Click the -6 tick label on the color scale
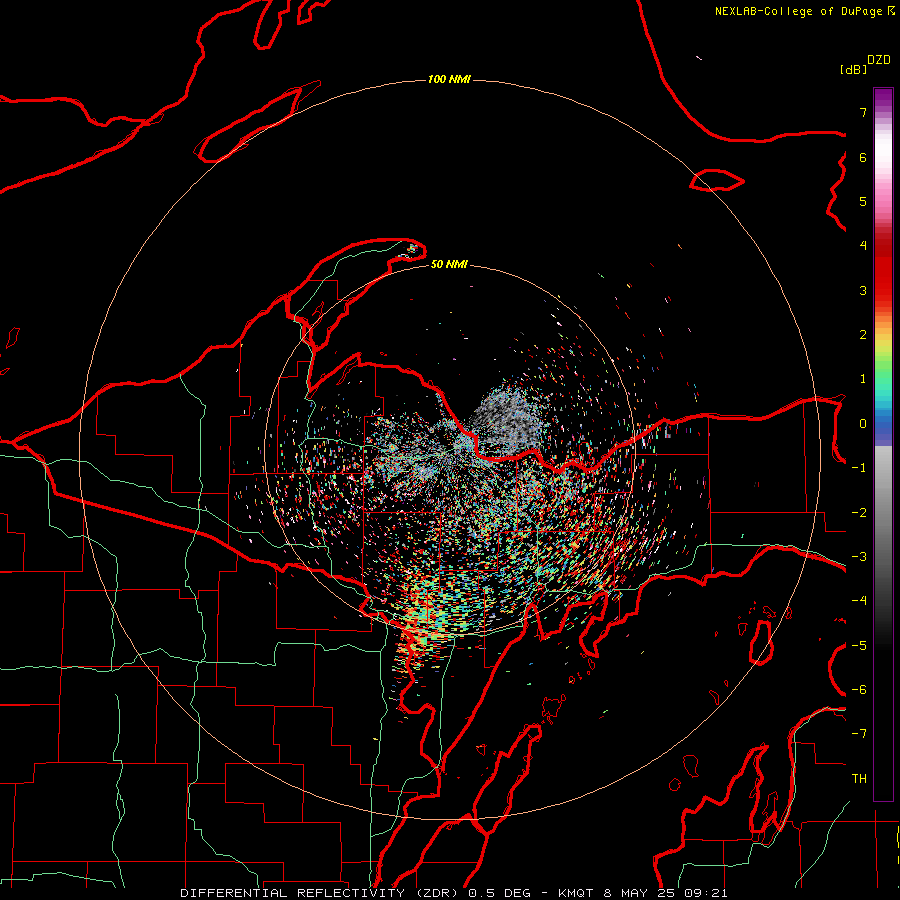900x900 pixels. pos(859,690)
